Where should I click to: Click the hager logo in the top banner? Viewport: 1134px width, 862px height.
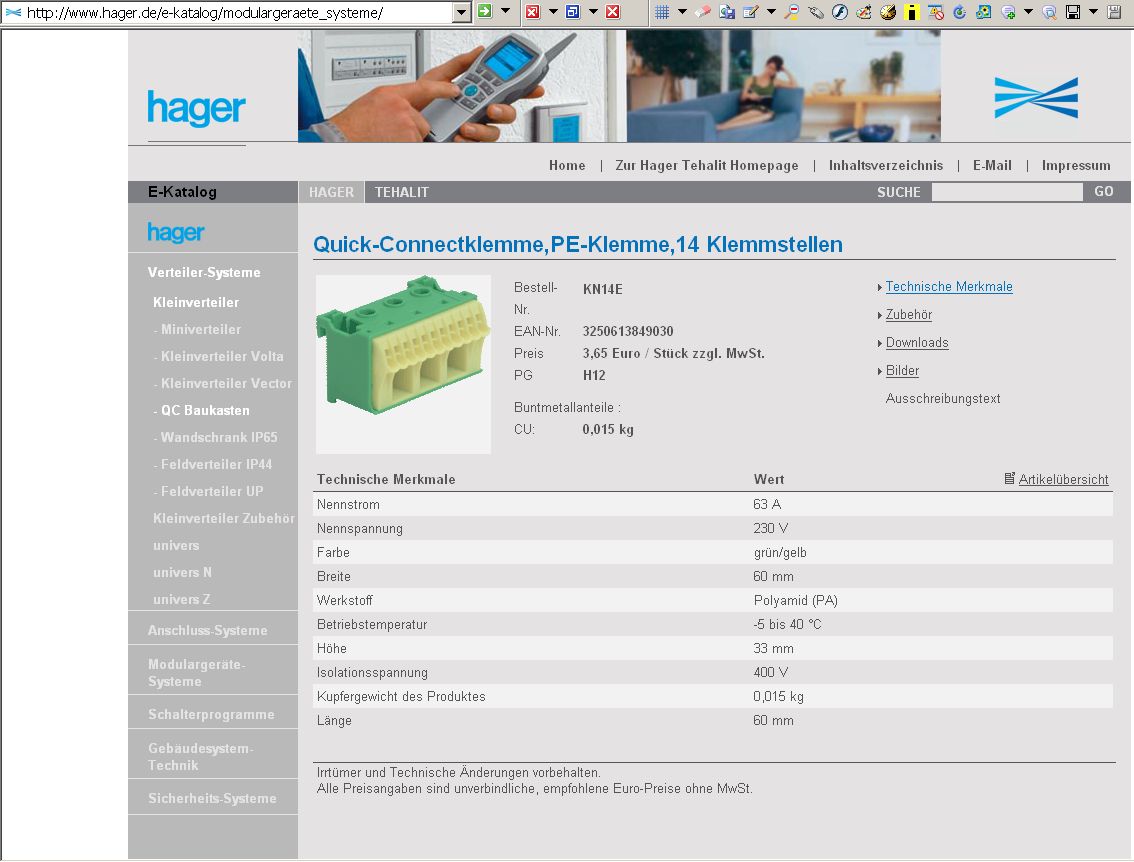tap(196, 108)
